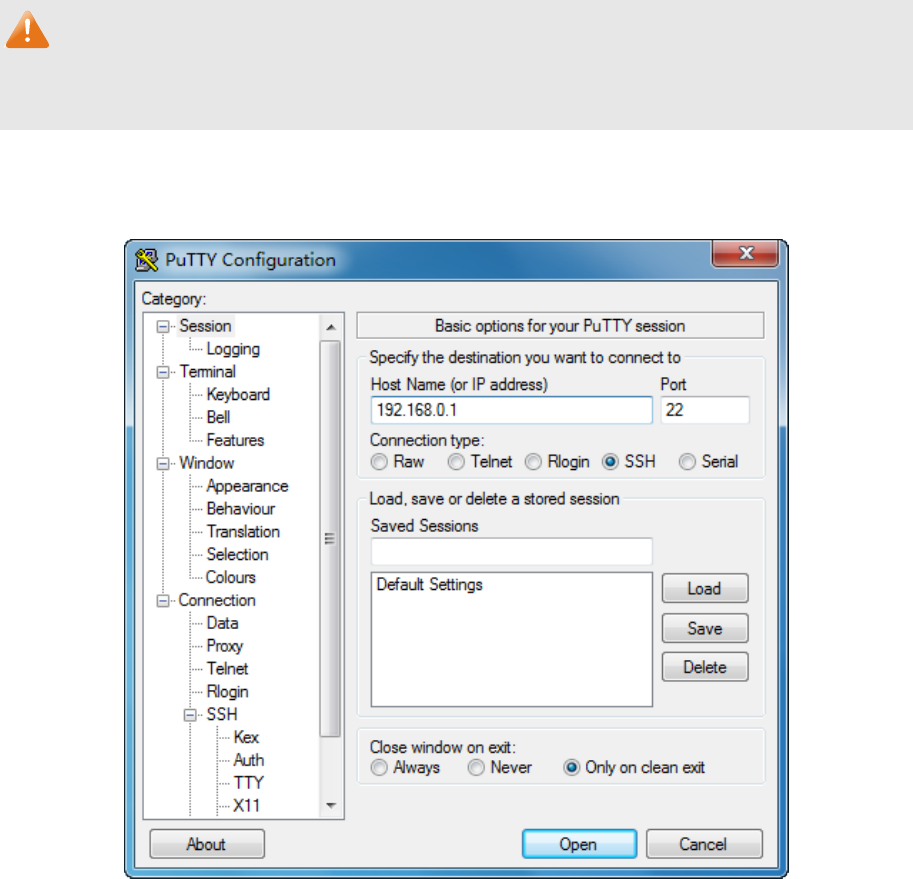Image resolution: width=913 pixels, height=879 pixels.
Task: Click the scroll up arrow in Category tree
Action: pyautogui.click(x=331, y=328)
